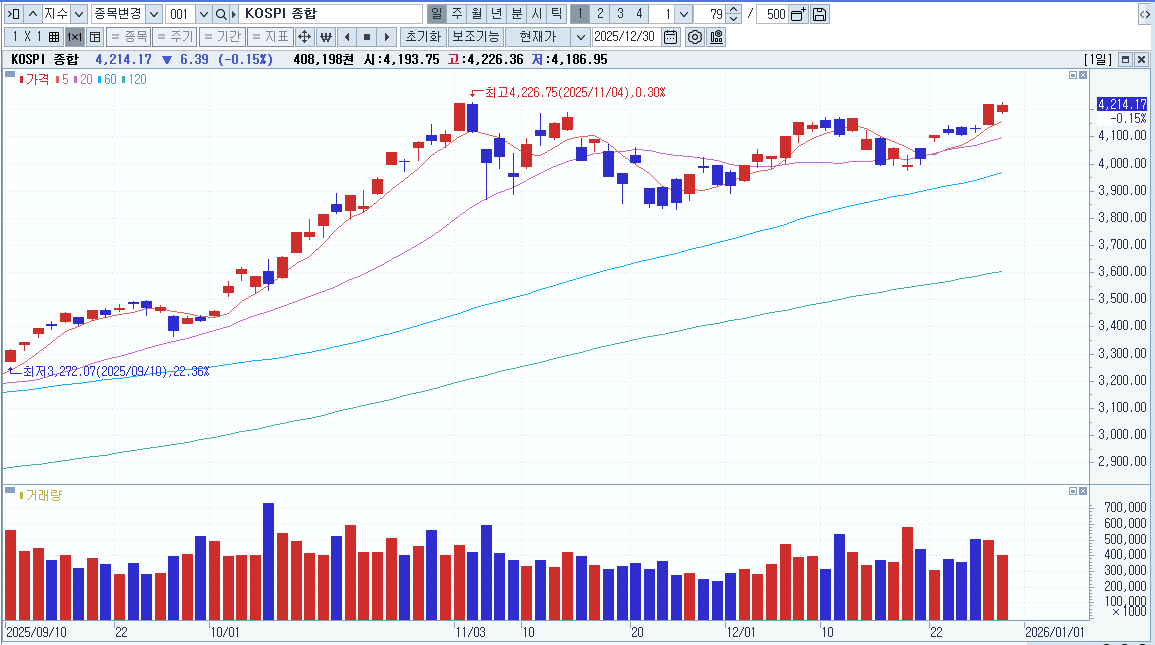The image size is (1155, 645).
Task: Click the 20-day moving average legend
Action: pyautogui.click(x=84, y=80)
